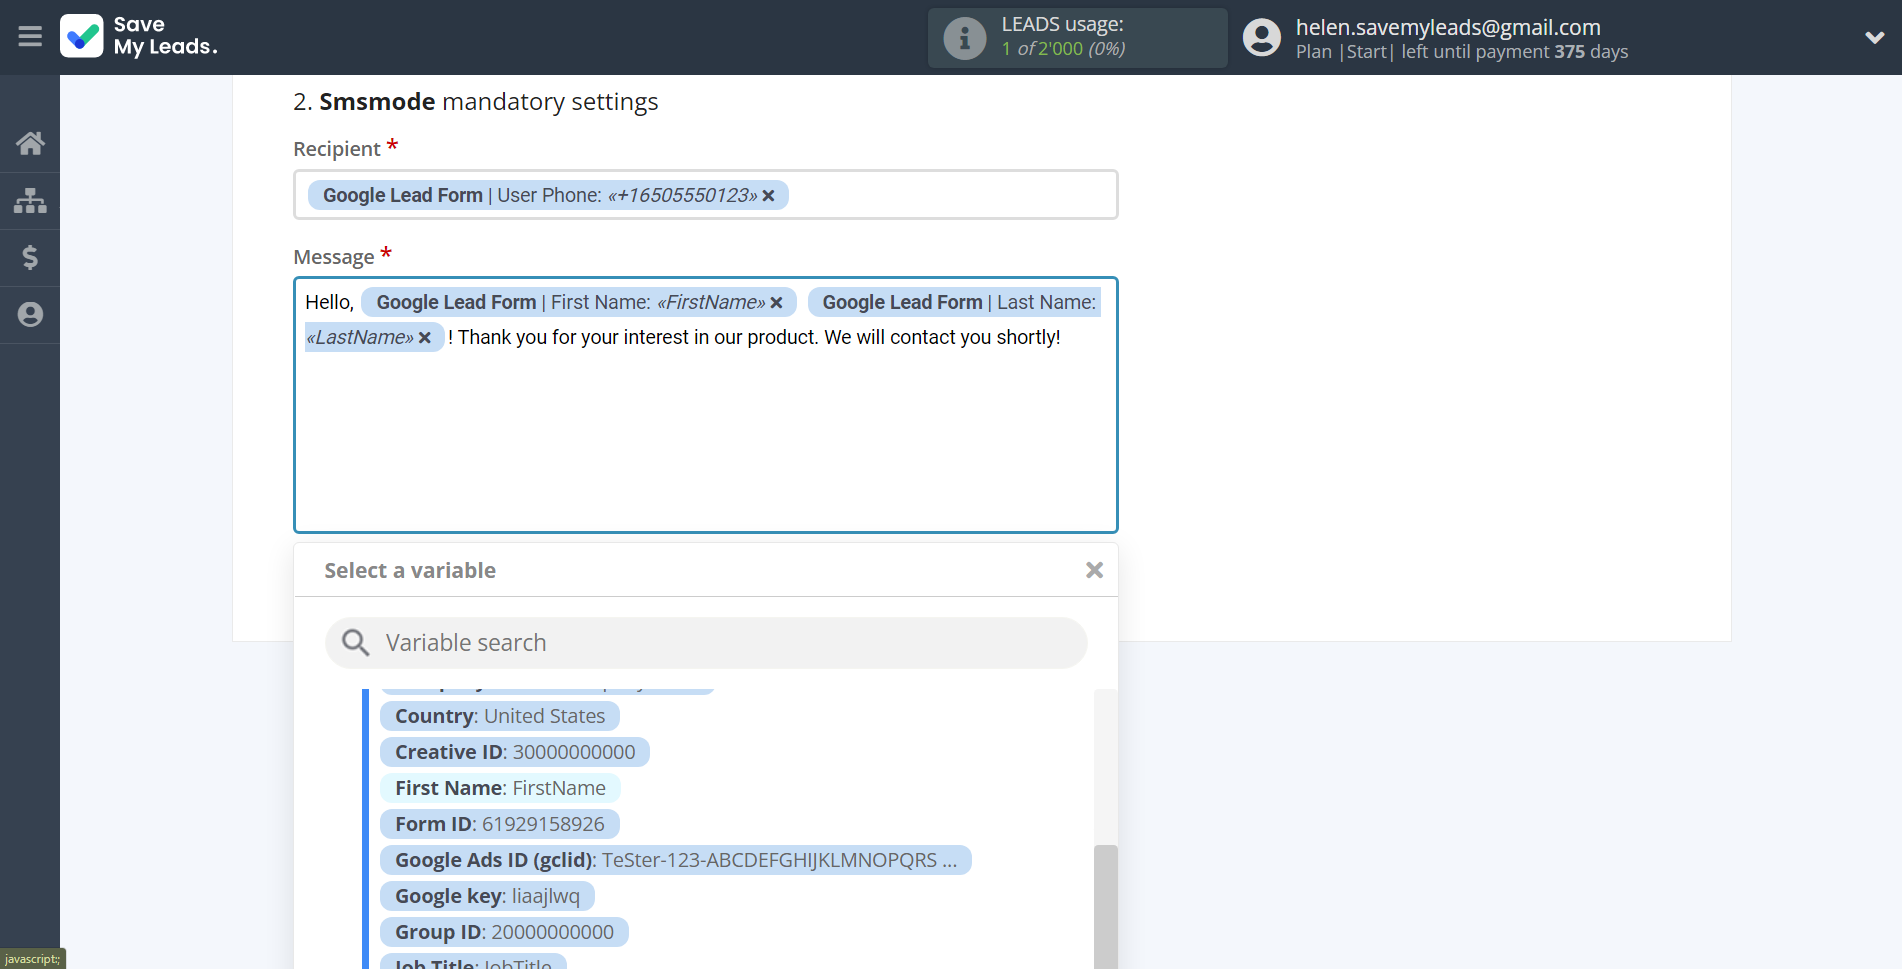Click the Variable search field
Screen dimensions: 1902x969
pyautogui.click(x=706, y=643)
